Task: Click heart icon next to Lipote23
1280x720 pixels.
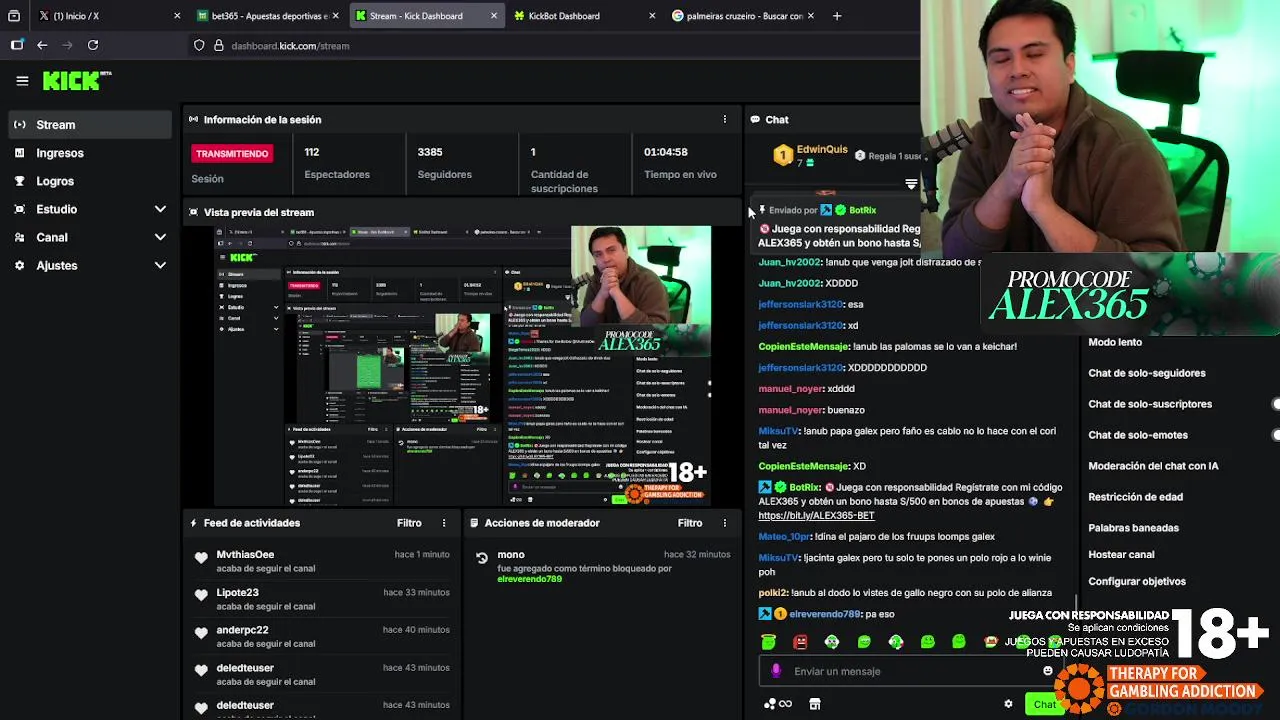Action: [x=201, y=596]
